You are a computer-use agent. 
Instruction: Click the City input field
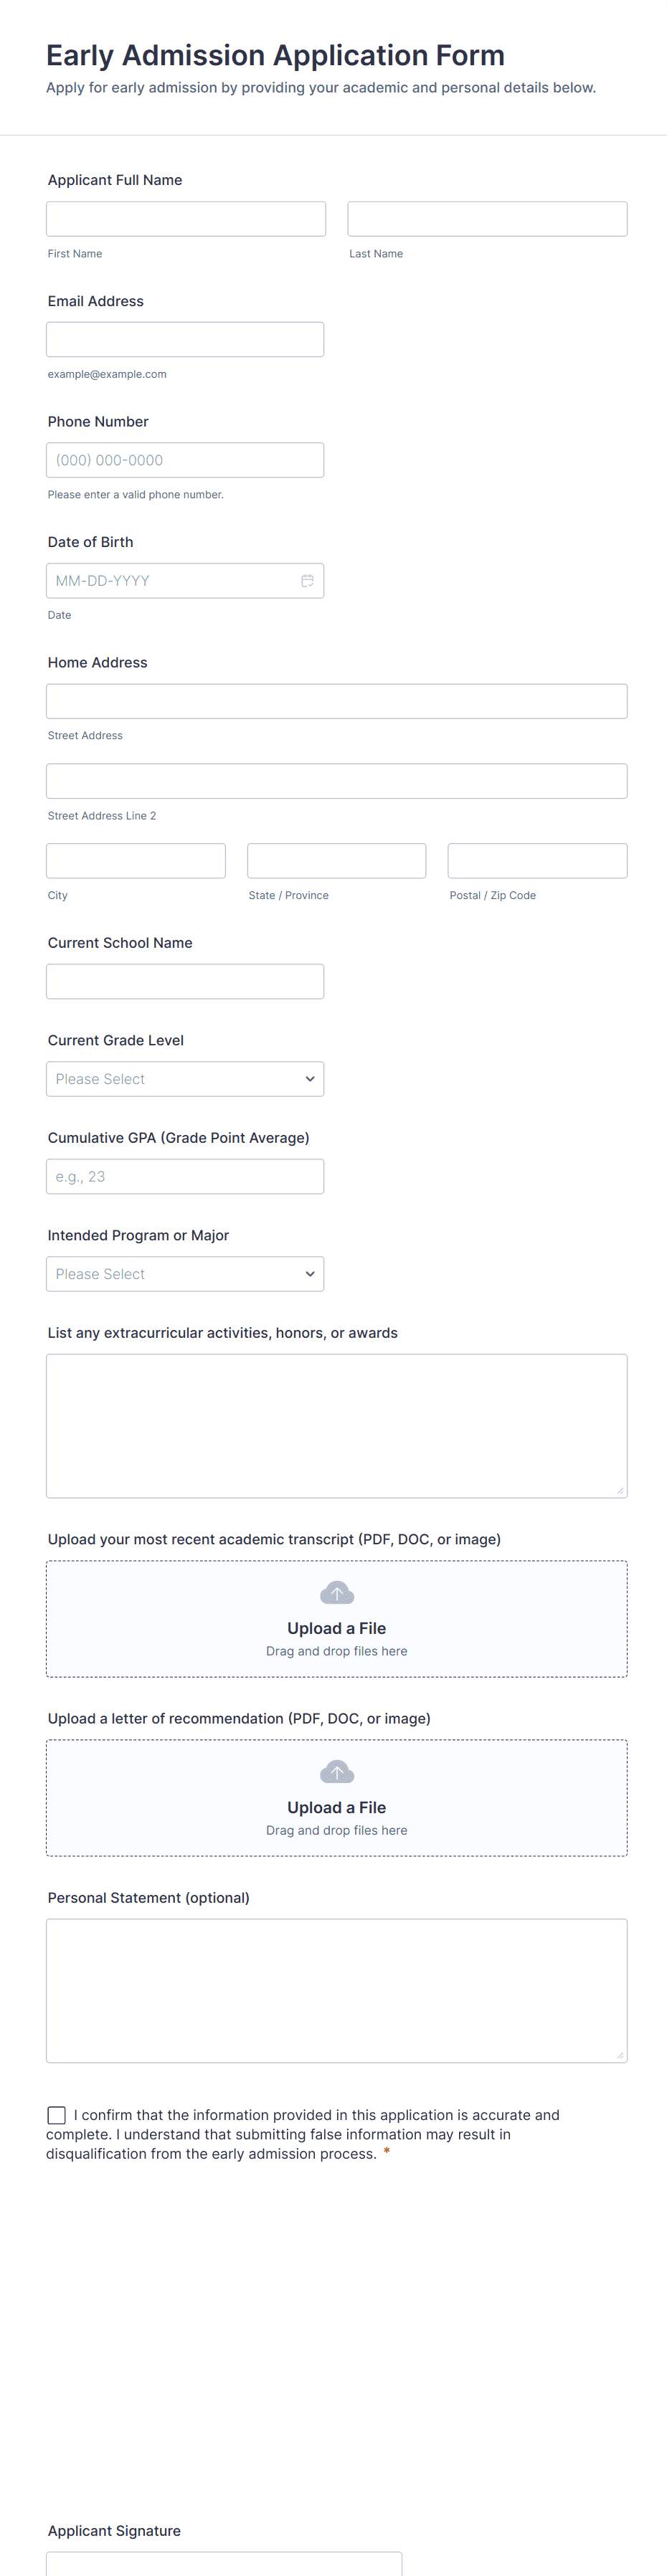point(135,860)
